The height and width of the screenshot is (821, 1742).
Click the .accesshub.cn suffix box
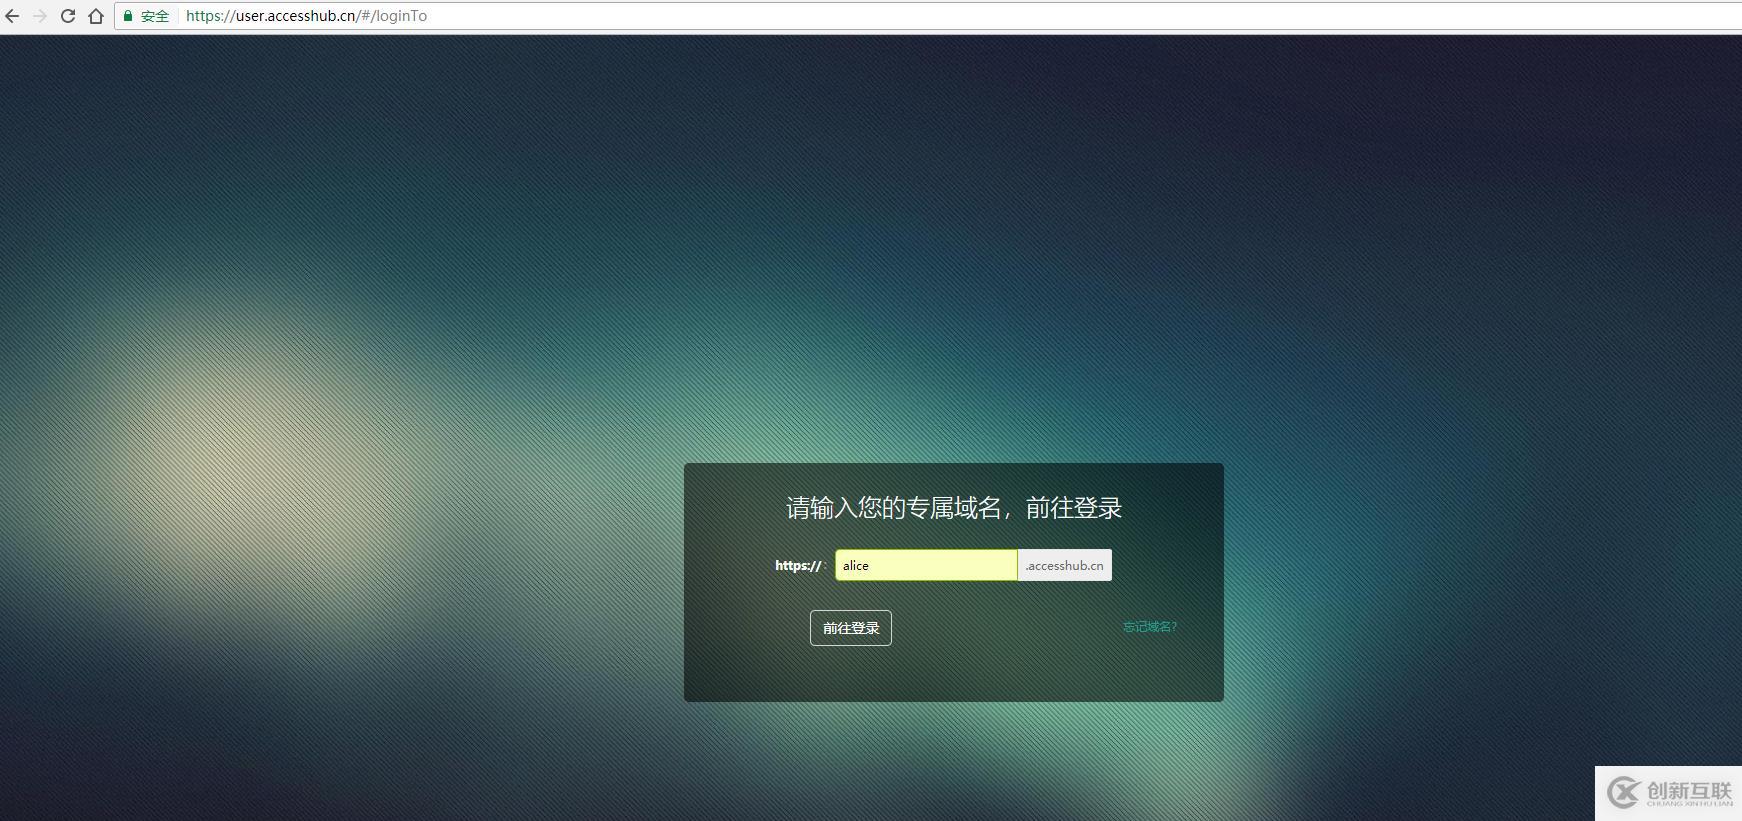coord(1064,565)
